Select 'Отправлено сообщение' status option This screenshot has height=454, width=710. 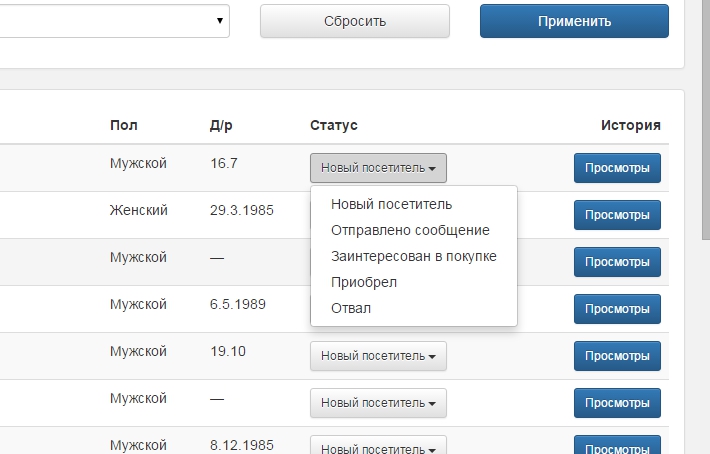[410, 230]
